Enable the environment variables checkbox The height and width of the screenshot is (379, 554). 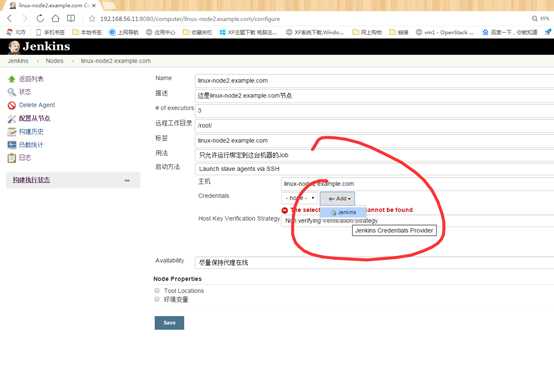click(157, 299)
